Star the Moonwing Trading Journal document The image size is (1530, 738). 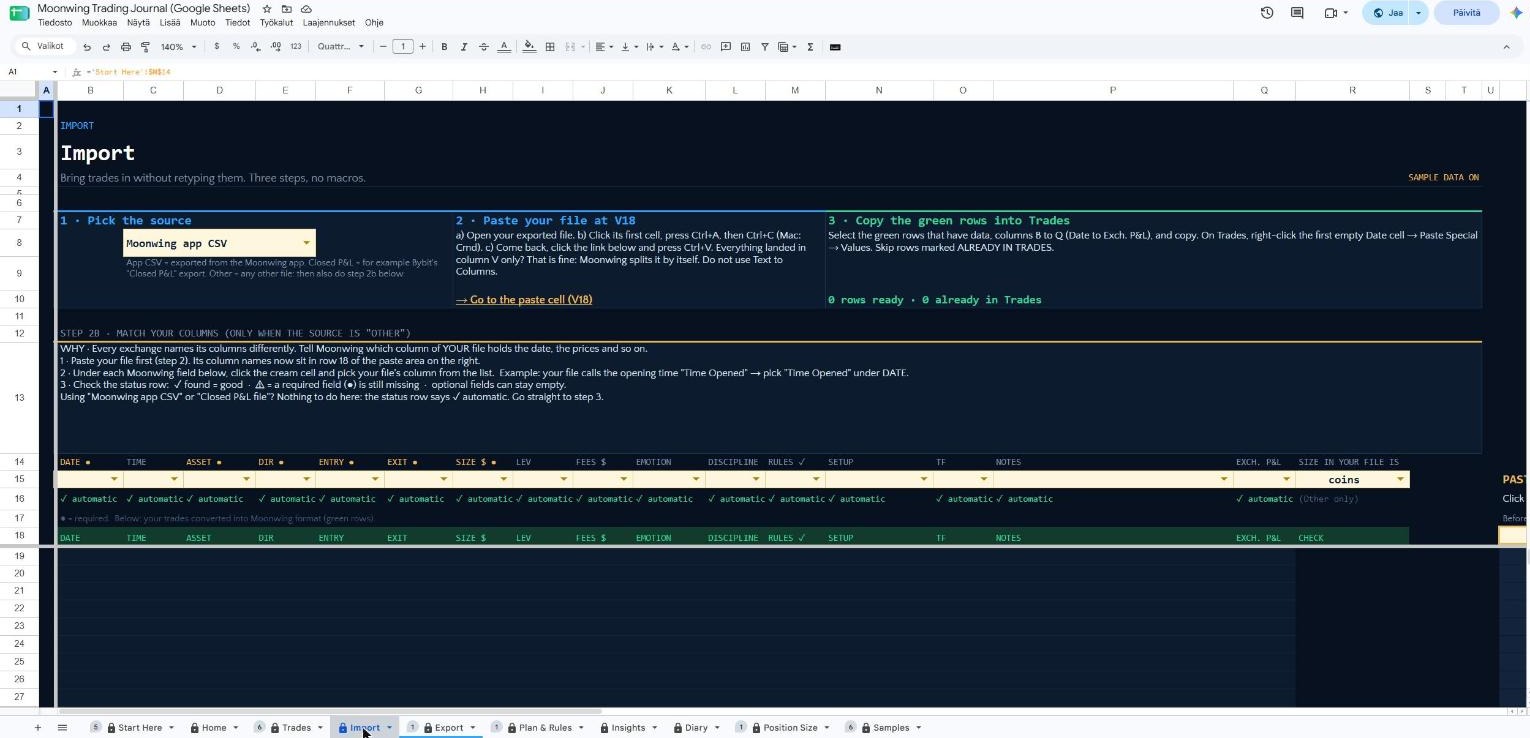pyautogui.click(x=267, y=8)
